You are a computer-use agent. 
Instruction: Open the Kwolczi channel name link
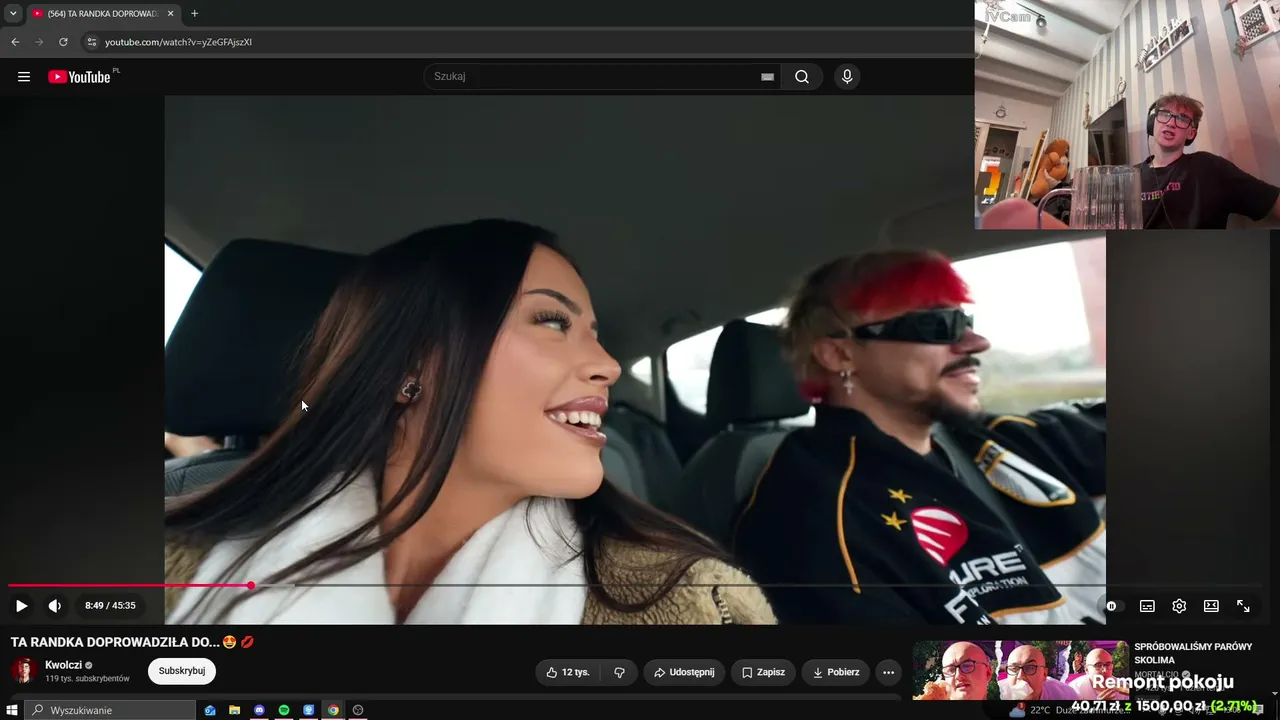[63, 665]
